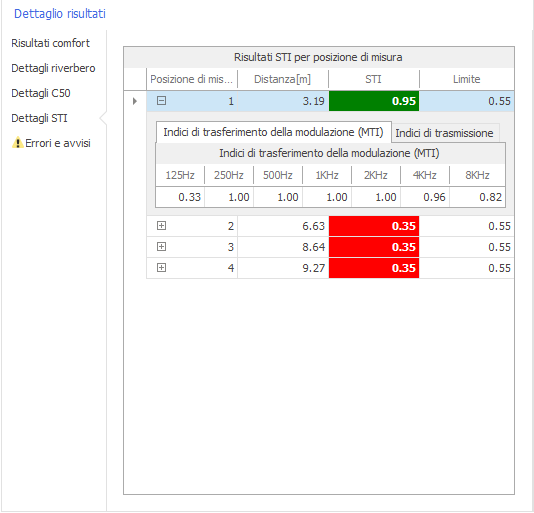Click the 1KHz column header

pyautogui.click(x=327, y=175)
